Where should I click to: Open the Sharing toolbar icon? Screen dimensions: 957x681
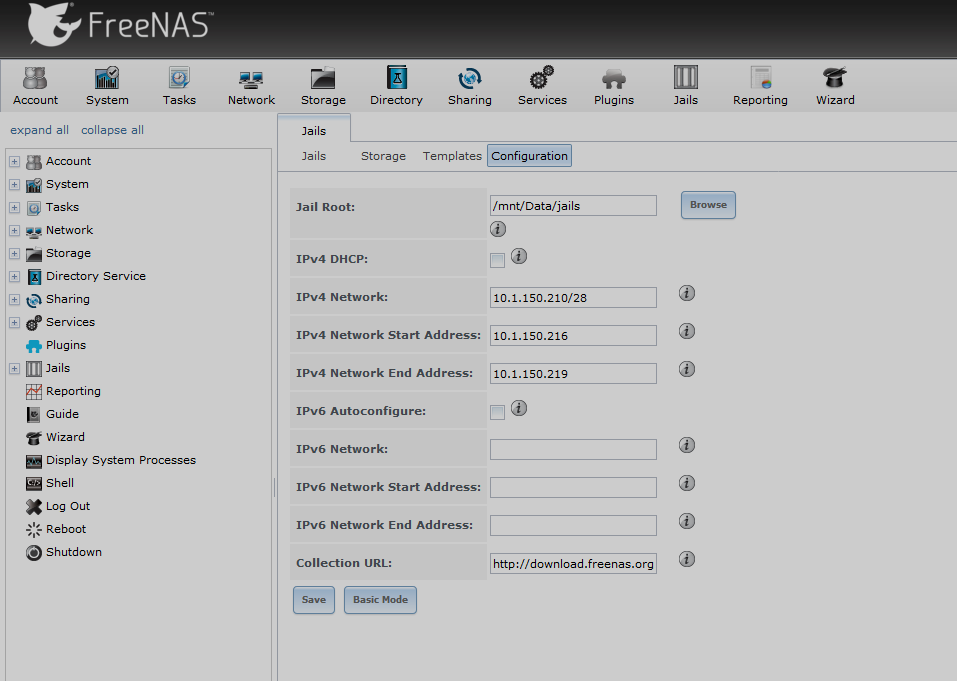469,86
